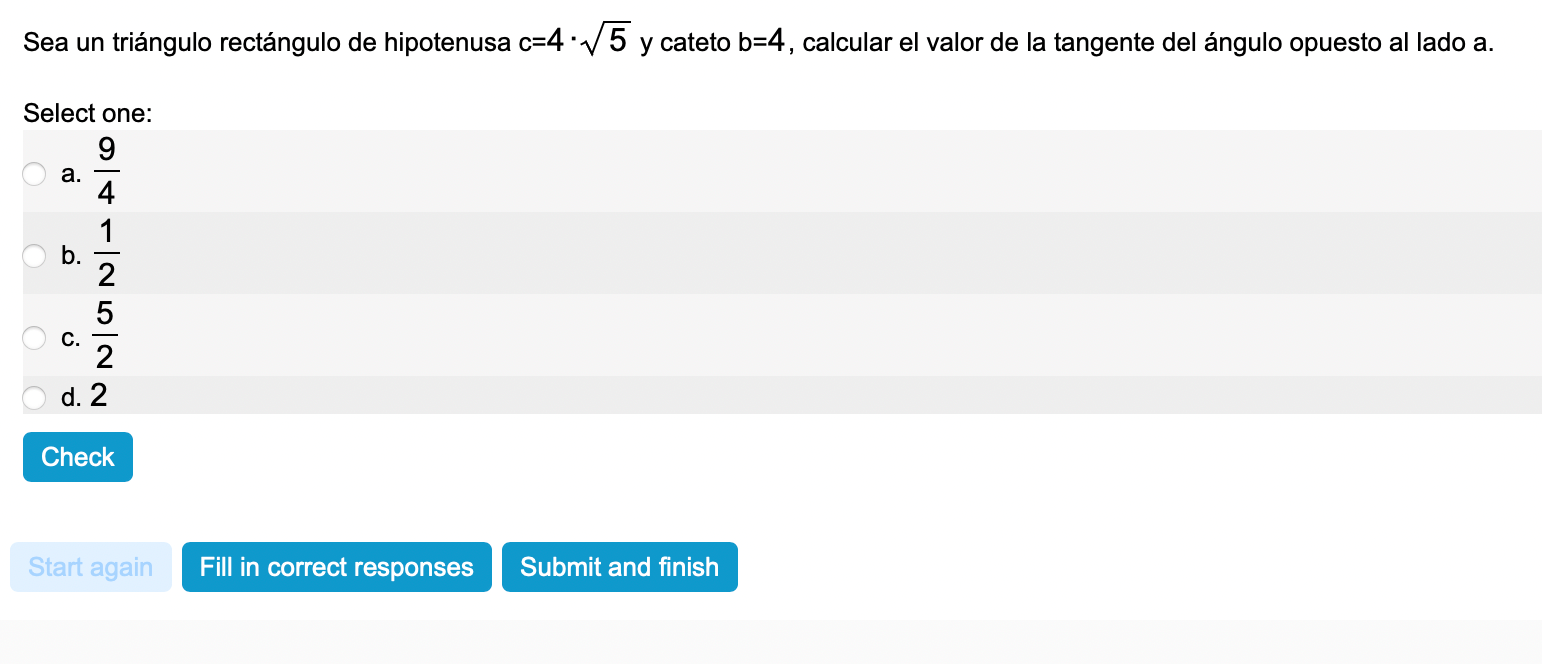Select the radio button for option a
This screenshot has height=664, width=1542.
tap(34, 174)
